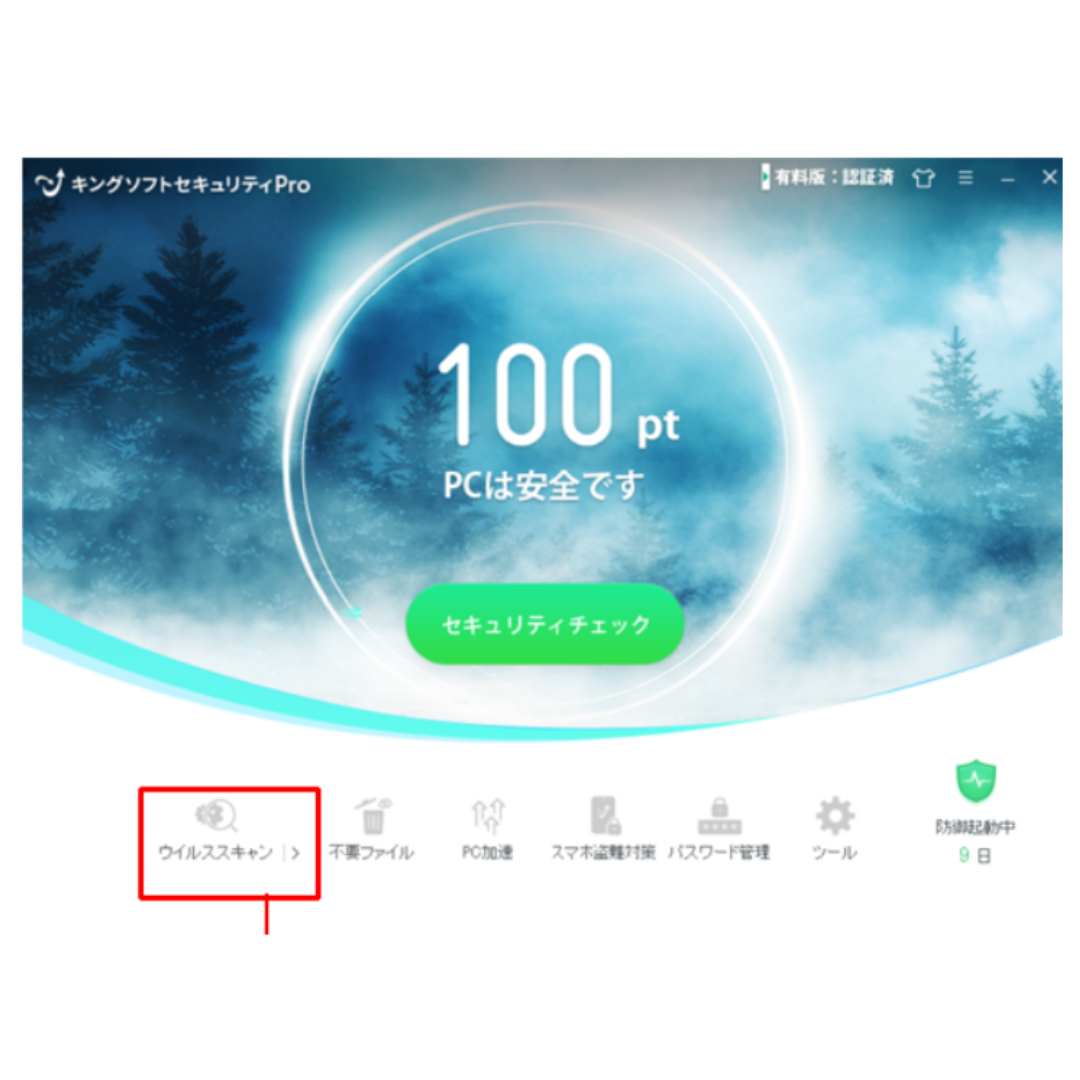Launch the PC加速 speed-up arrows icon

coord(488,816)
